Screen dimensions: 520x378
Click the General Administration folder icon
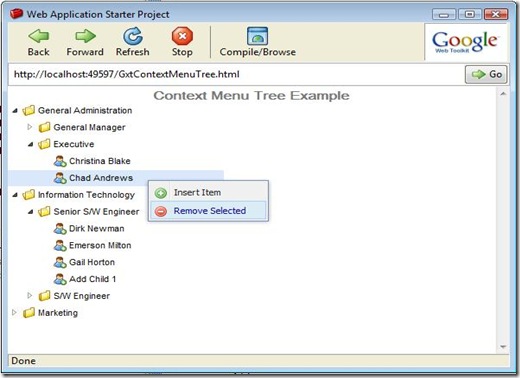pos(29,110)
